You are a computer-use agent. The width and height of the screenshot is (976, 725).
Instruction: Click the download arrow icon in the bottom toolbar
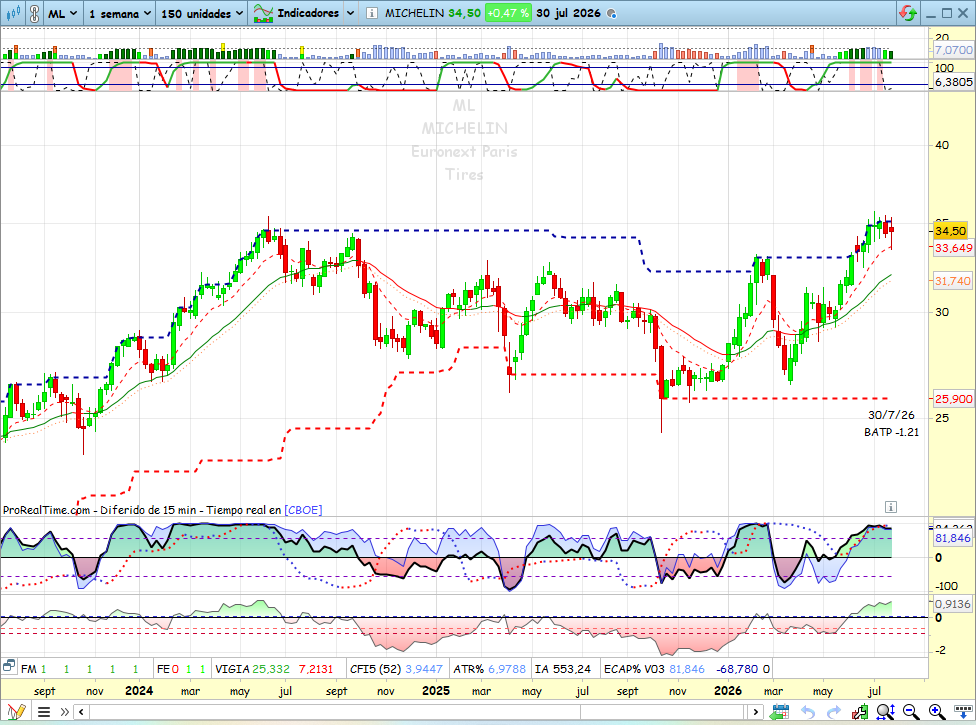coord(963,711)
